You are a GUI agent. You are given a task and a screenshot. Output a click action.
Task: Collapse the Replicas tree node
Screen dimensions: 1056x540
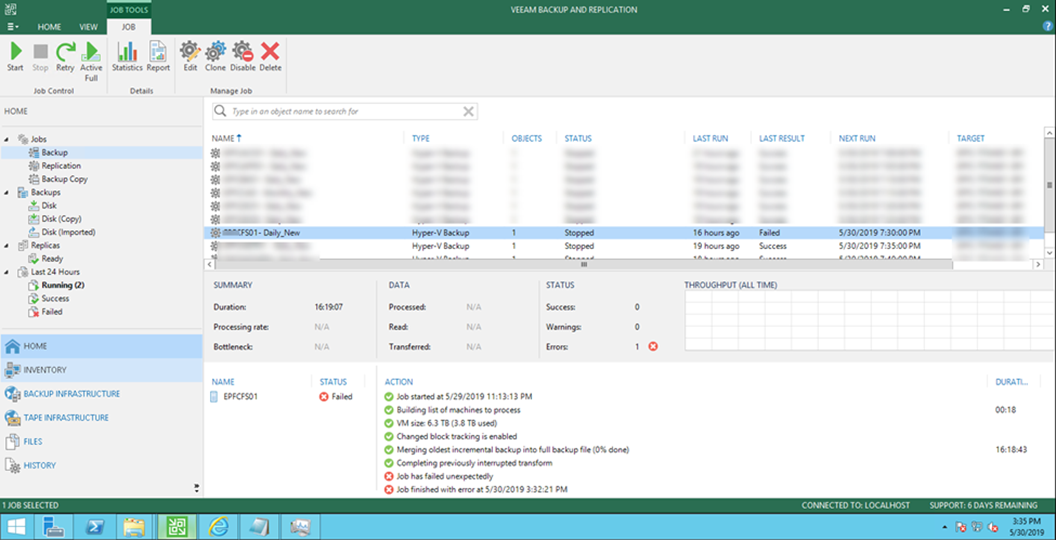(7, 245)
